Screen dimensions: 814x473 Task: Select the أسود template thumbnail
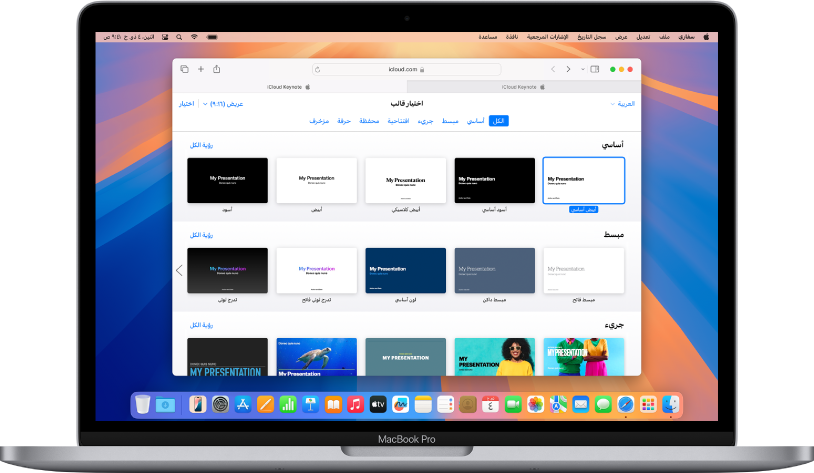point(227,180)
